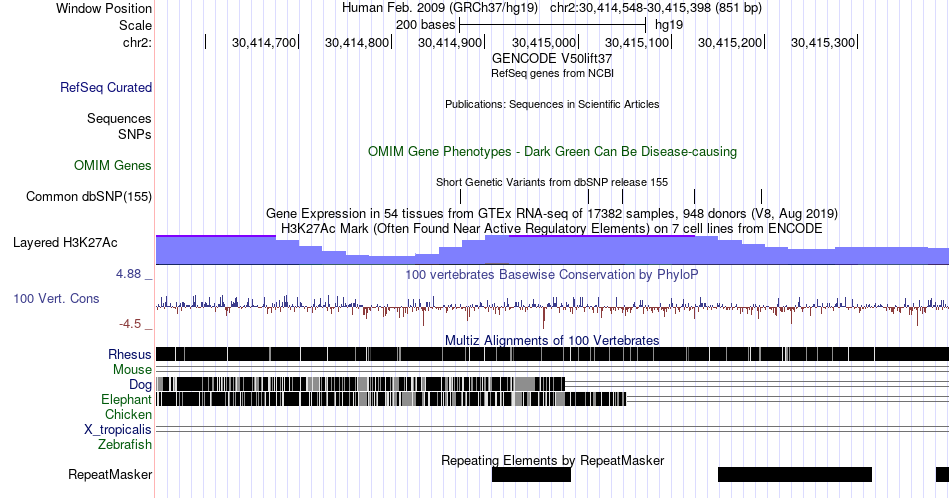Click the H3K27Ac signal histogram
This screenshot has width=950, height=498.
point(552,250)
